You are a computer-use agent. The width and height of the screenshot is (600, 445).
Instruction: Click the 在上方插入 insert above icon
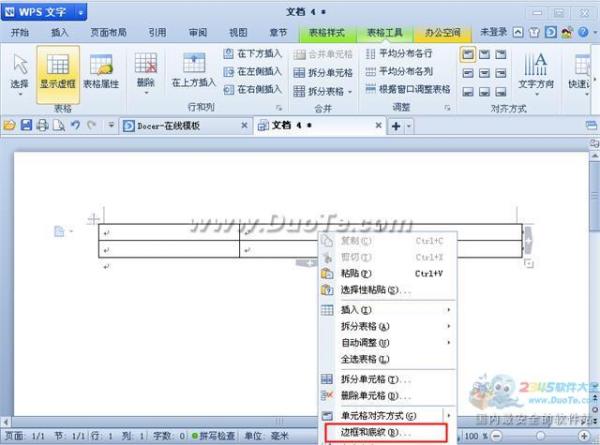(x=193, y=72)
